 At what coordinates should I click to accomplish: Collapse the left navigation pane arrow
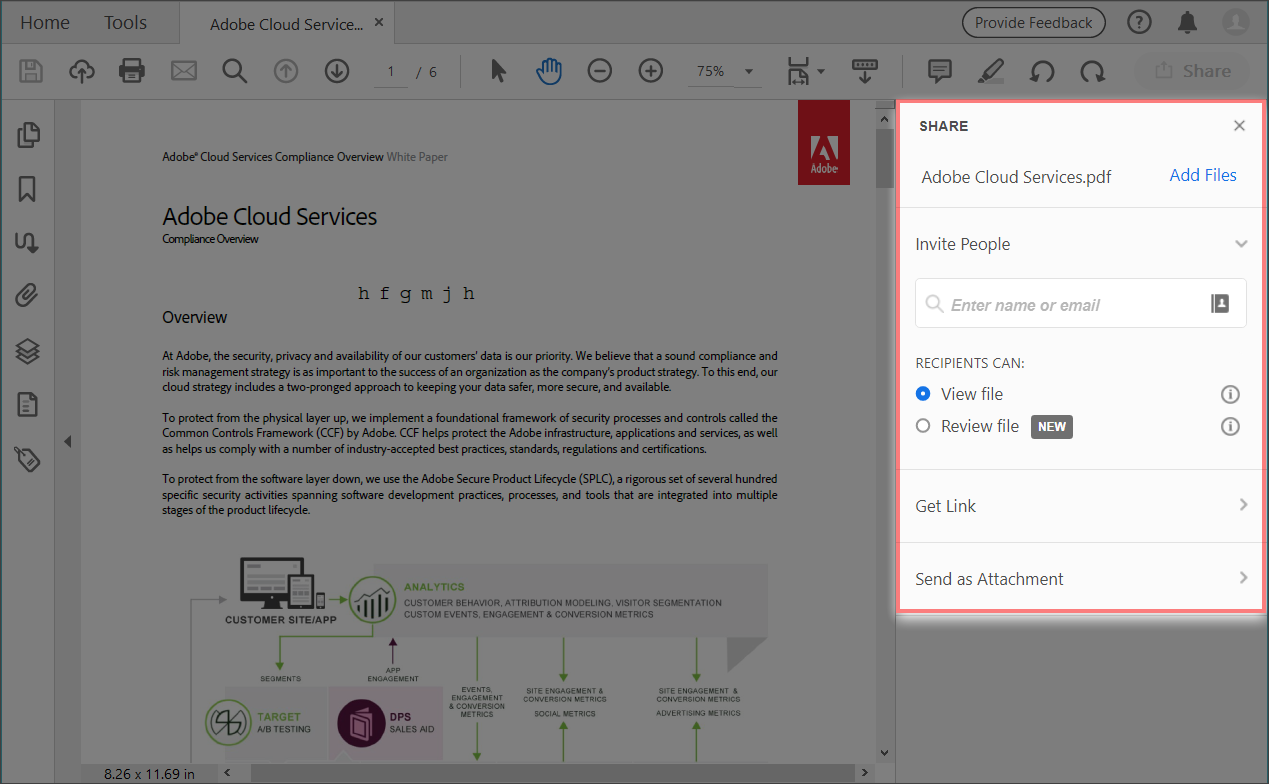(68, 441)
